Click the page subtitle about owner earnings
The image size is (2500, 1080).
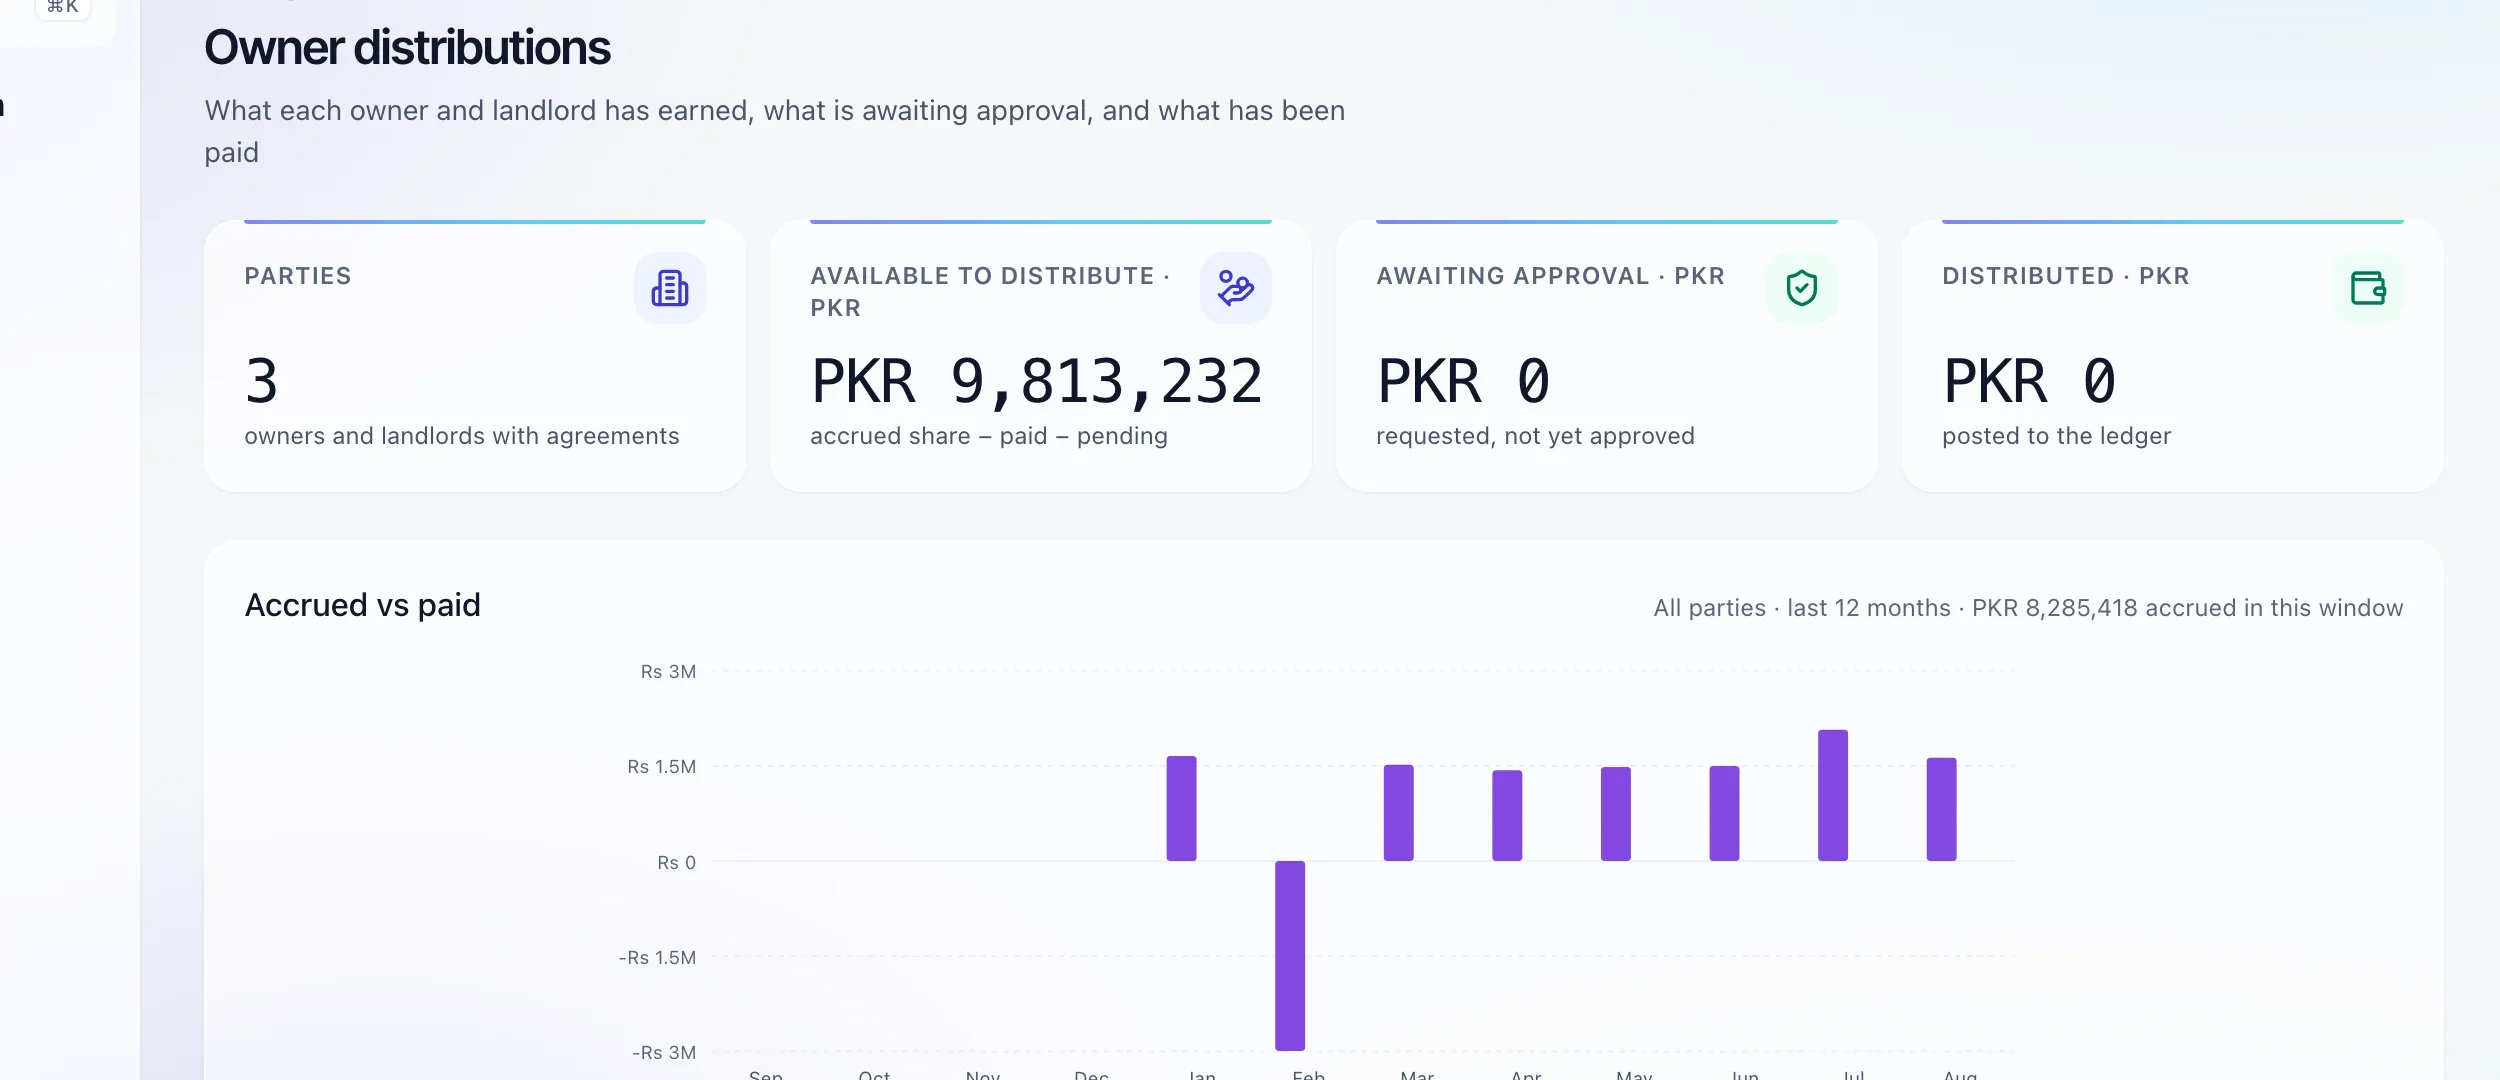tap(775, 131)
